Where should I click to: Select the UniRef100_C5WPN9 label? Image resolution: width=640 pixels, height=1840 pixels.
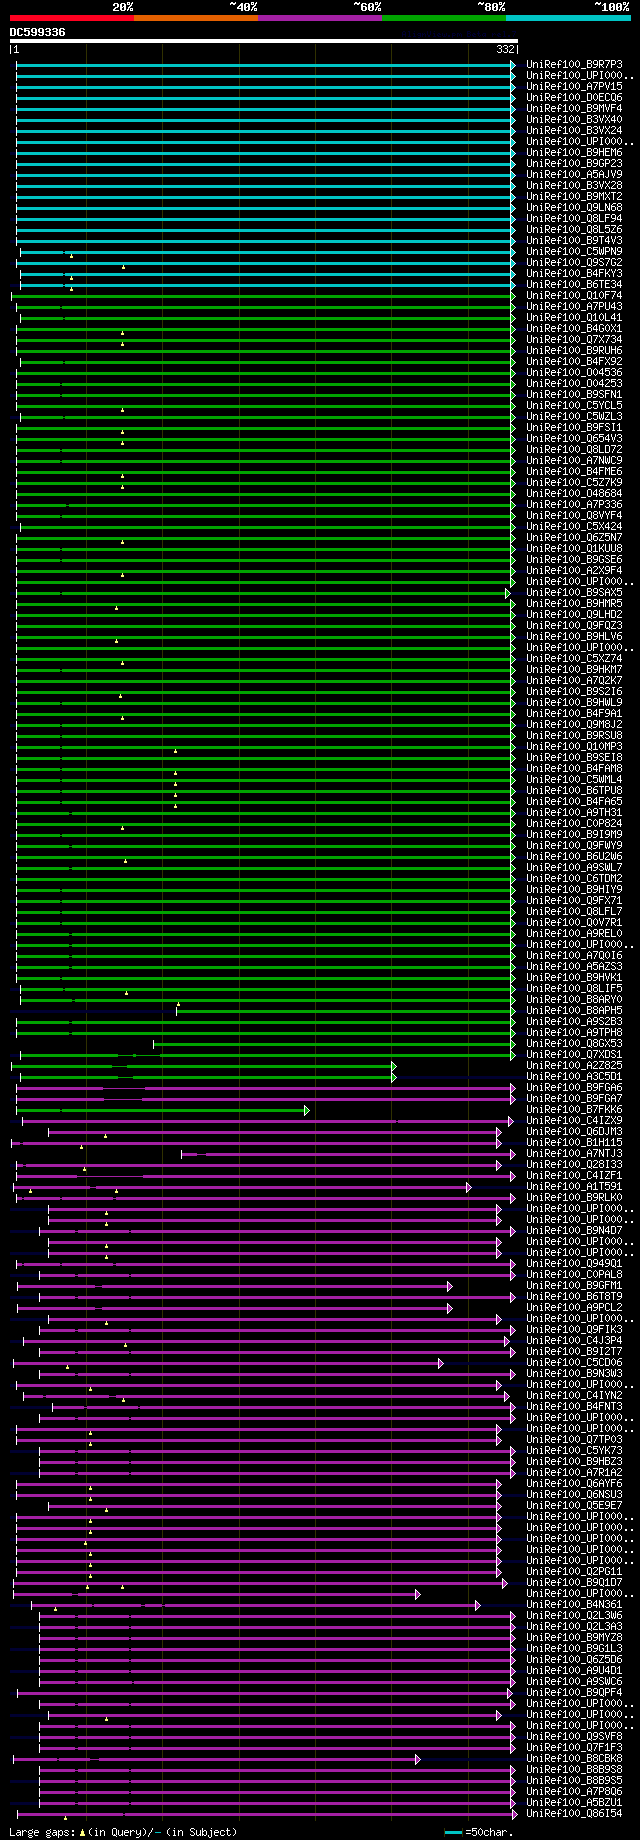click(575, 251)
